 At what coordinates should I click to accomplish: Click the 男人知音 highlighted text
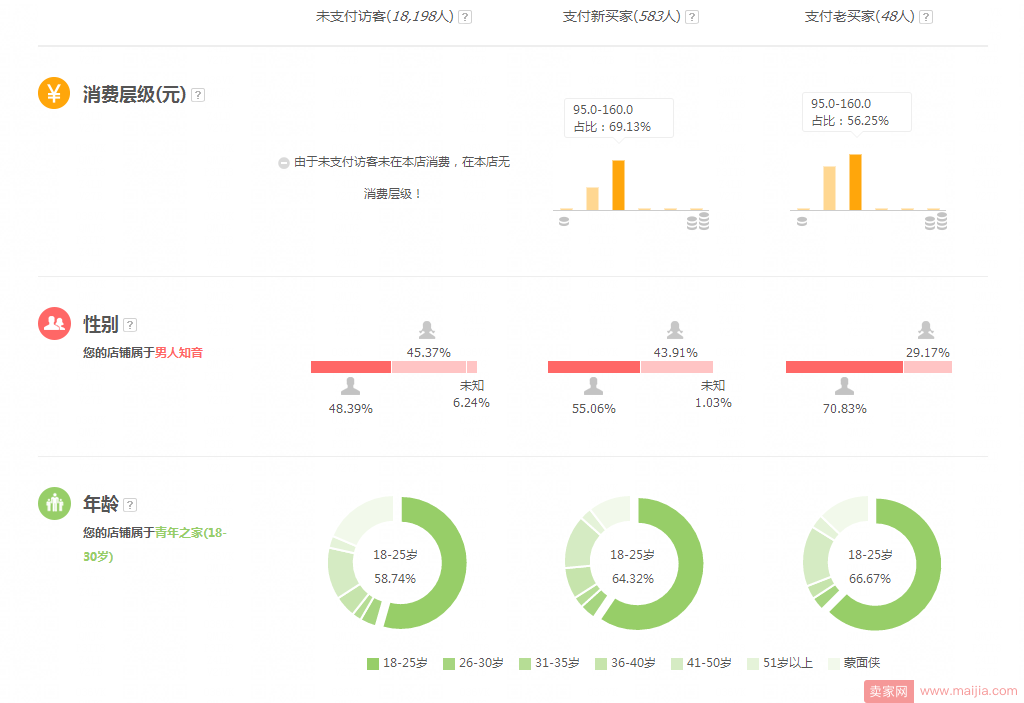(x=179, y=353)
